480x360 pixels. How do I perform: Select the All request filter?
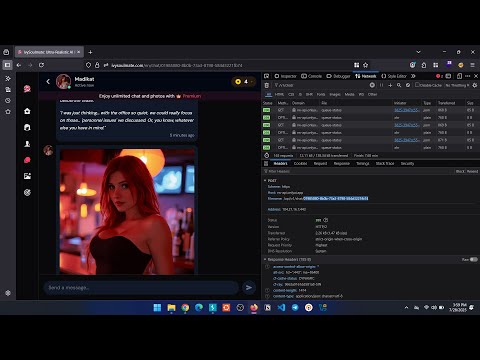269,94
